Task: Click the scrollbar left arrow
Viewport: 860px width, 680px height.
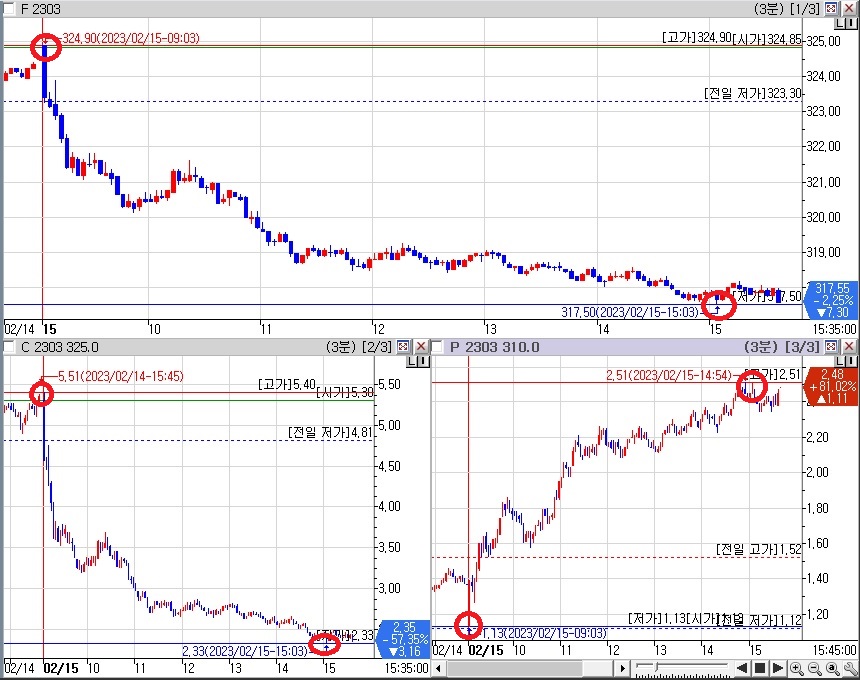Action: pos(438,668)
